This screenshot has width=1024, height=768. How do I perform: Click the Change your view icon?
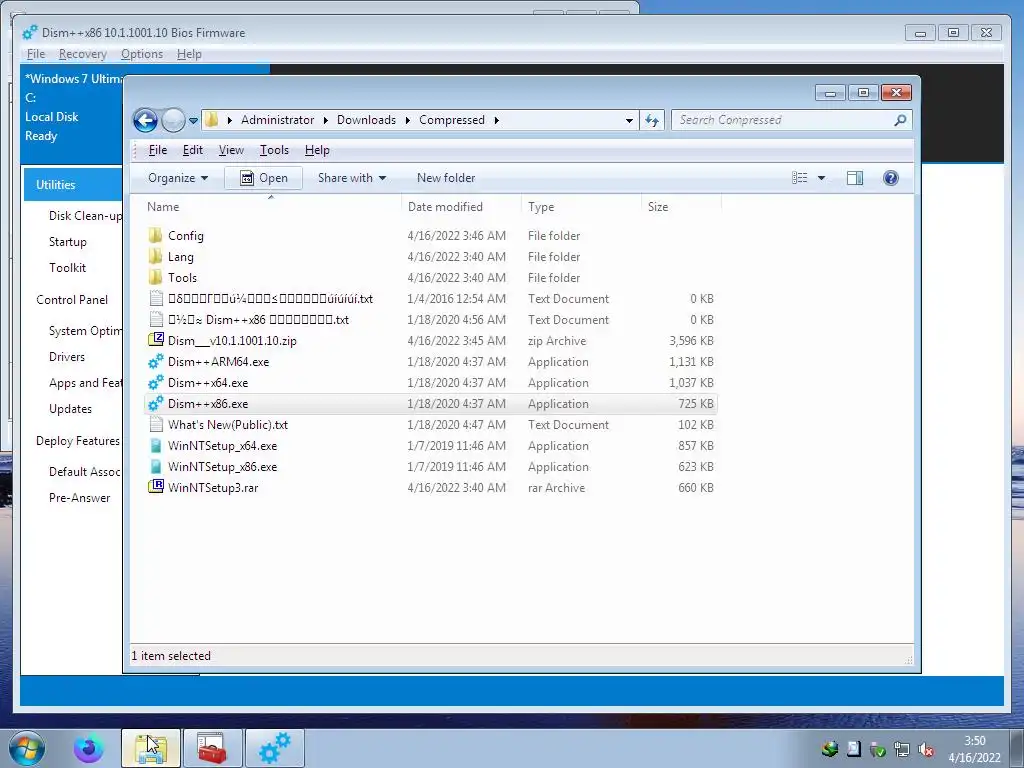click(x=799, y=178)
